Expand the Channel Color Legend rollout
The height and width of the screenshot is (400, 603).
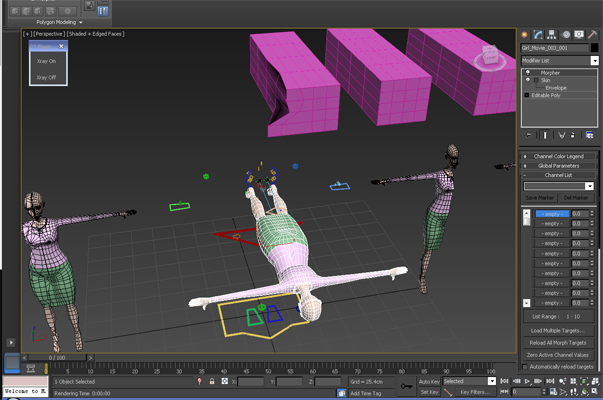[559, 156]
